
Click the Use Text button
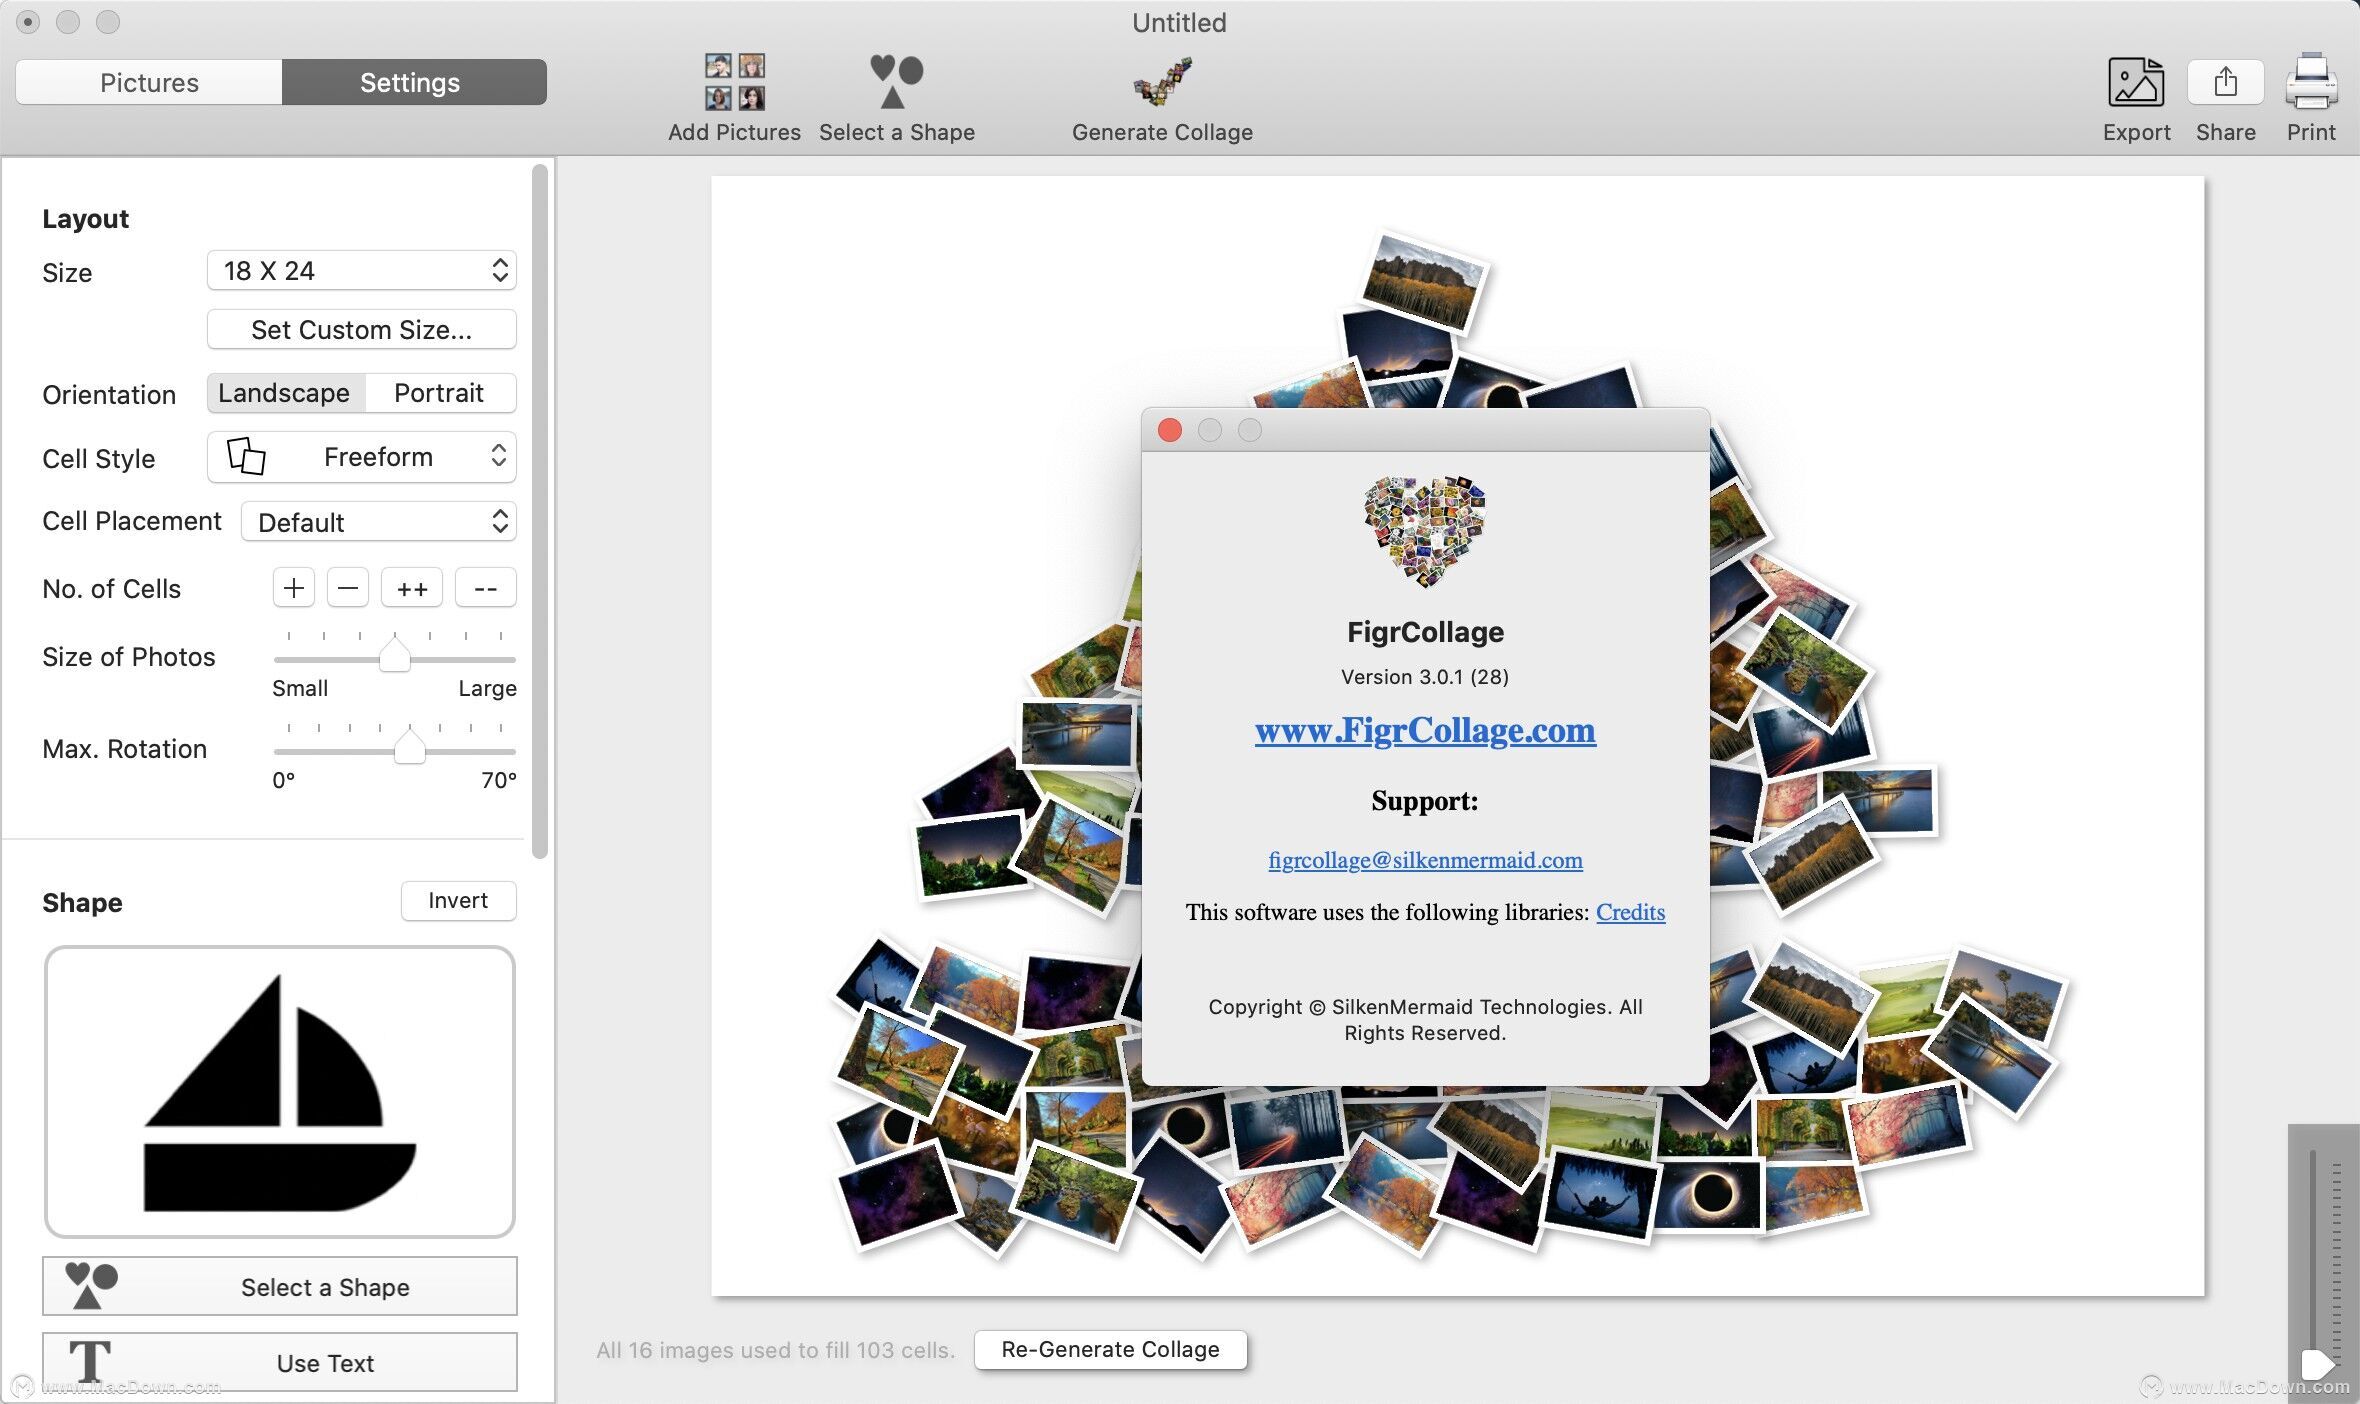(x=279, y=1362)
